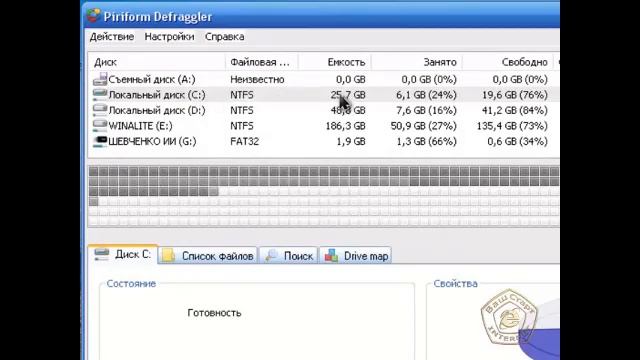Click the blocks icon on Drive map tab
Screen dimensions: 640x360
[x=331, y=256]
